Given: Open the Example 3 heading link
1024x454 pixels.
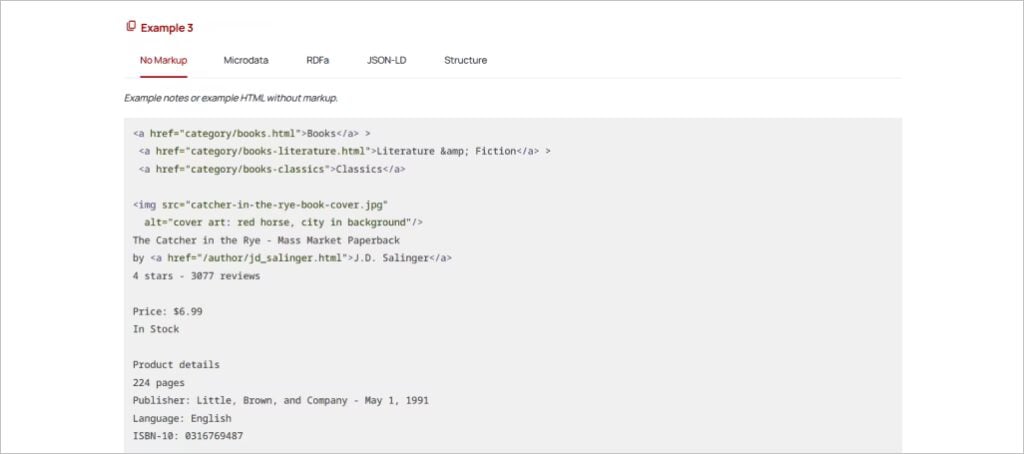Looking at the screenshot, I should coord(167,28).
